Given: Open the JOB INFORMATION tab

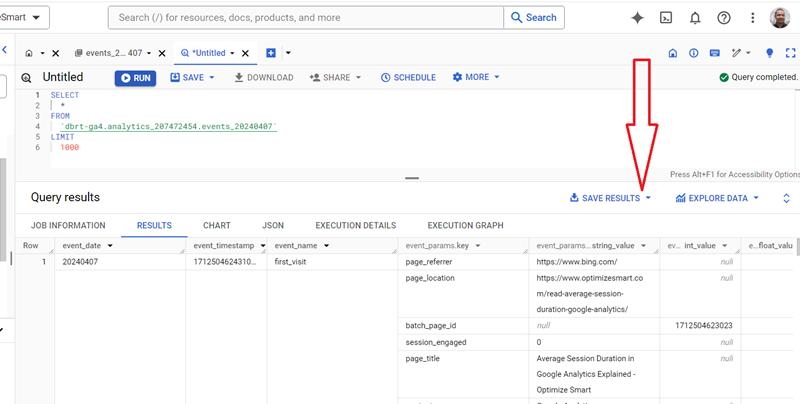Looking at the screenshot, I should point(68,225).
